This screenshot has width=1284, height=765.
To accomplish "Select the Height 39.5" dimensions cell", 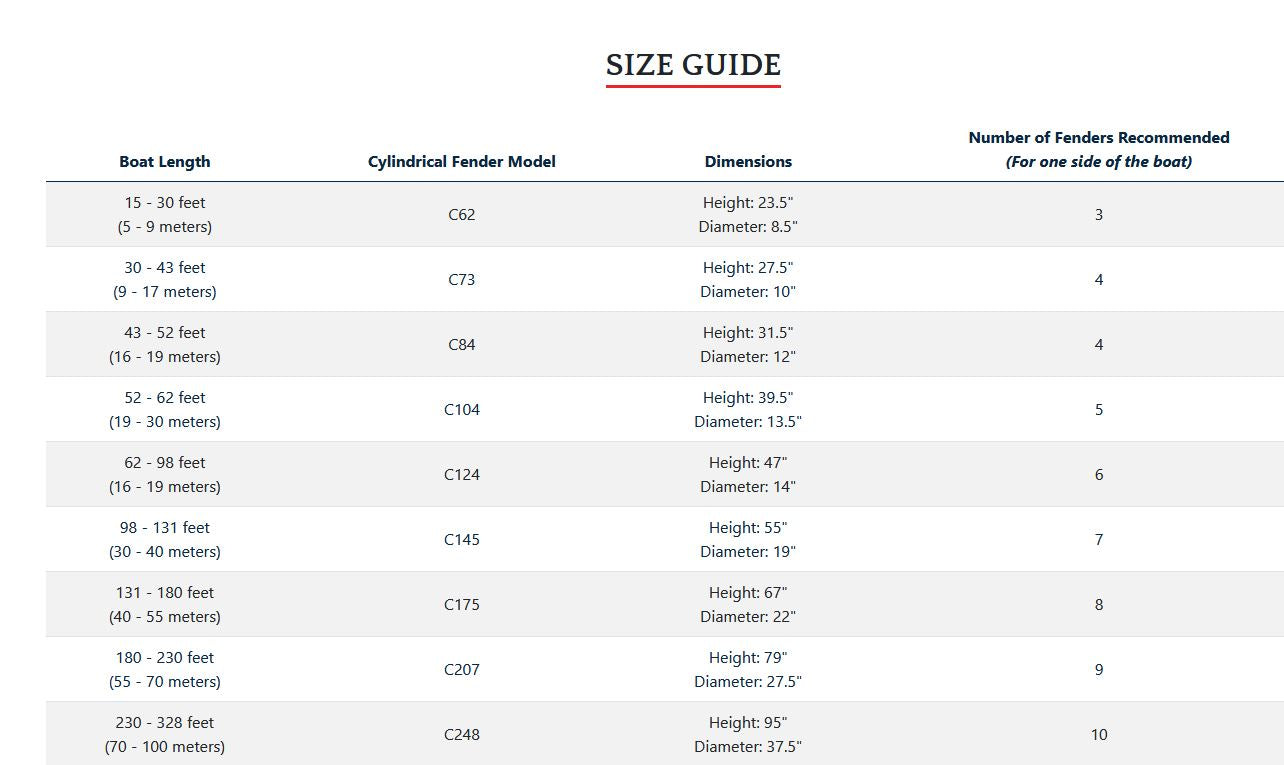I will [x=748, y=409].
